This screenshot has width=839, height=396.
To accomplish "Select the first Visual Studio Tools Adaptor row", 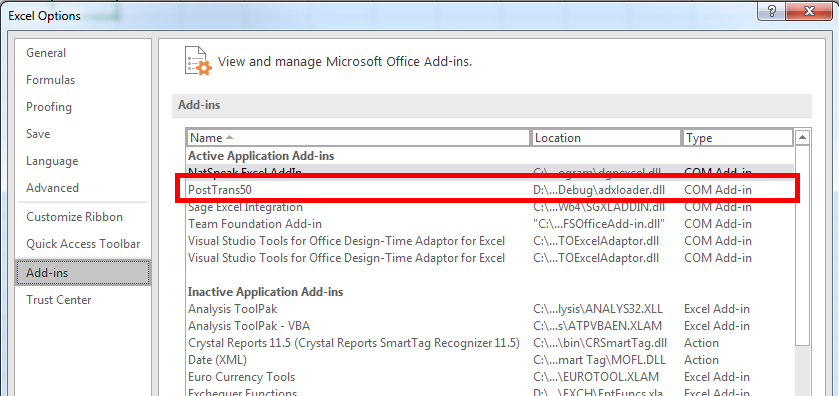I will pyautogui.click(x=490, y=241).
